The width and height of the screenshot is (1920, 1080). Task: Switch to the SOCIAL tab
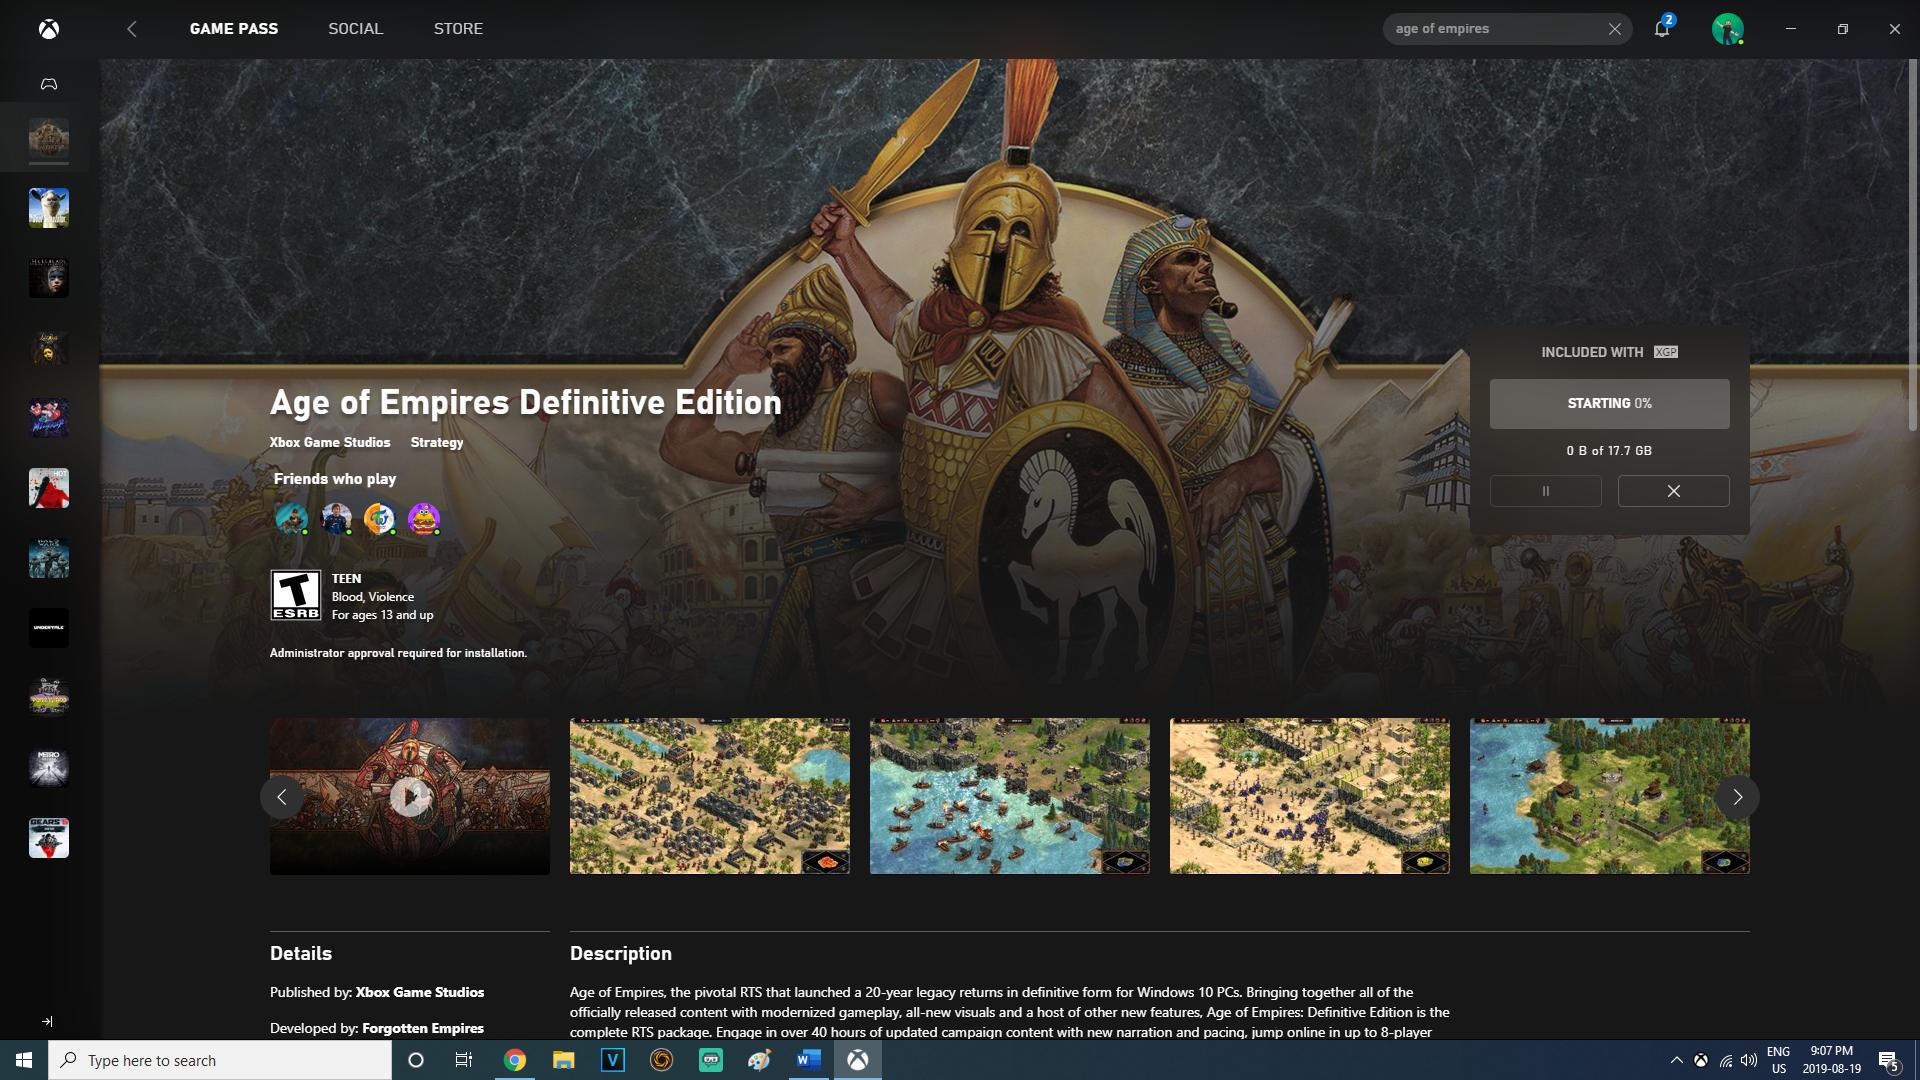click(x=355, y=29)
